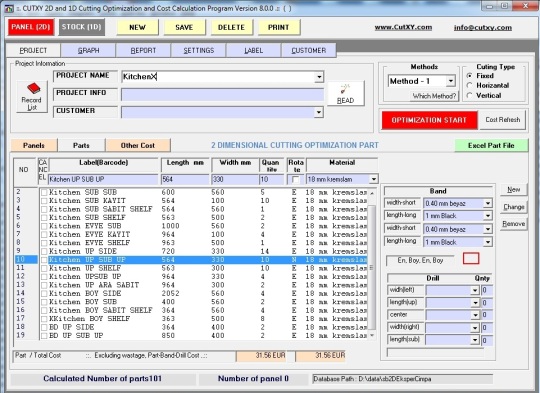540x393 pixels.
Task: Switch to the SETTINGS tab
Action: coord(199,50)
